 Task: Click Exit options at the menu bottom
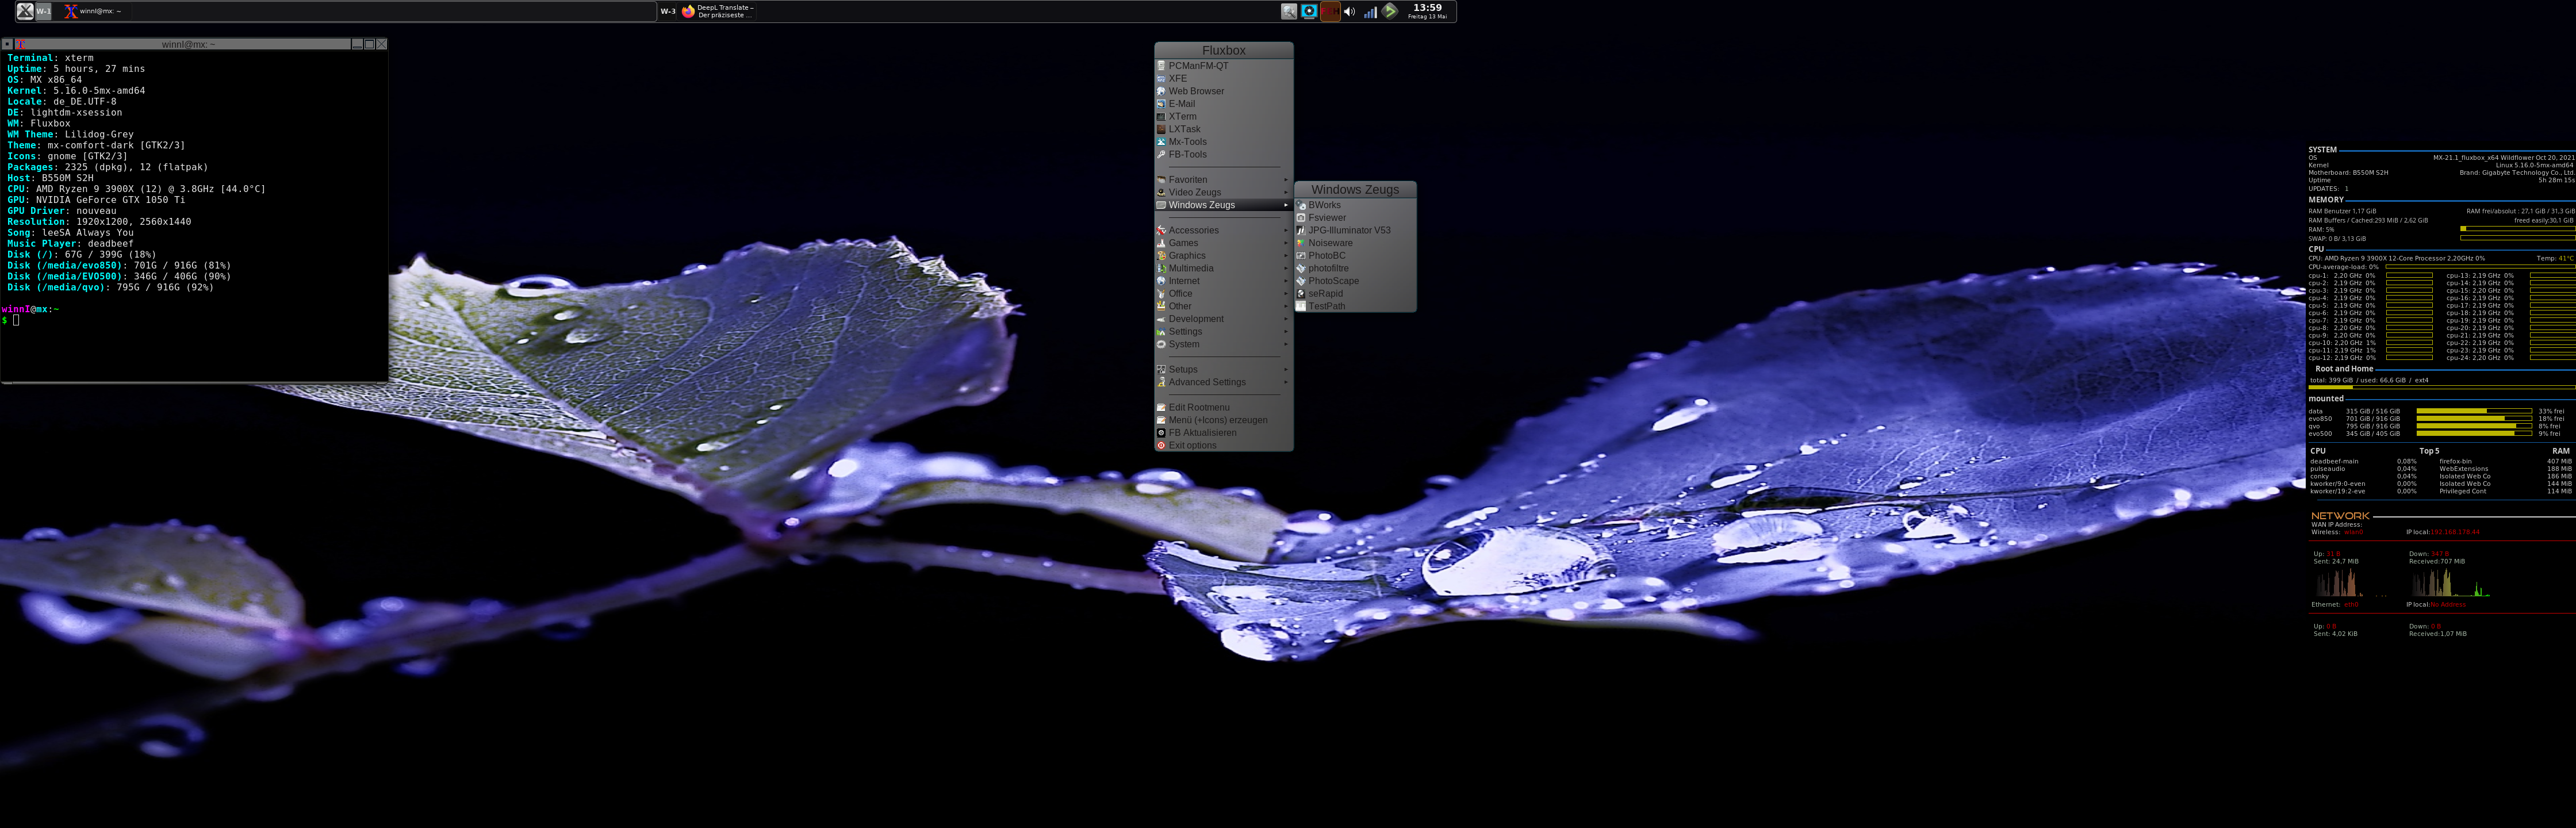click(1192, 445)
